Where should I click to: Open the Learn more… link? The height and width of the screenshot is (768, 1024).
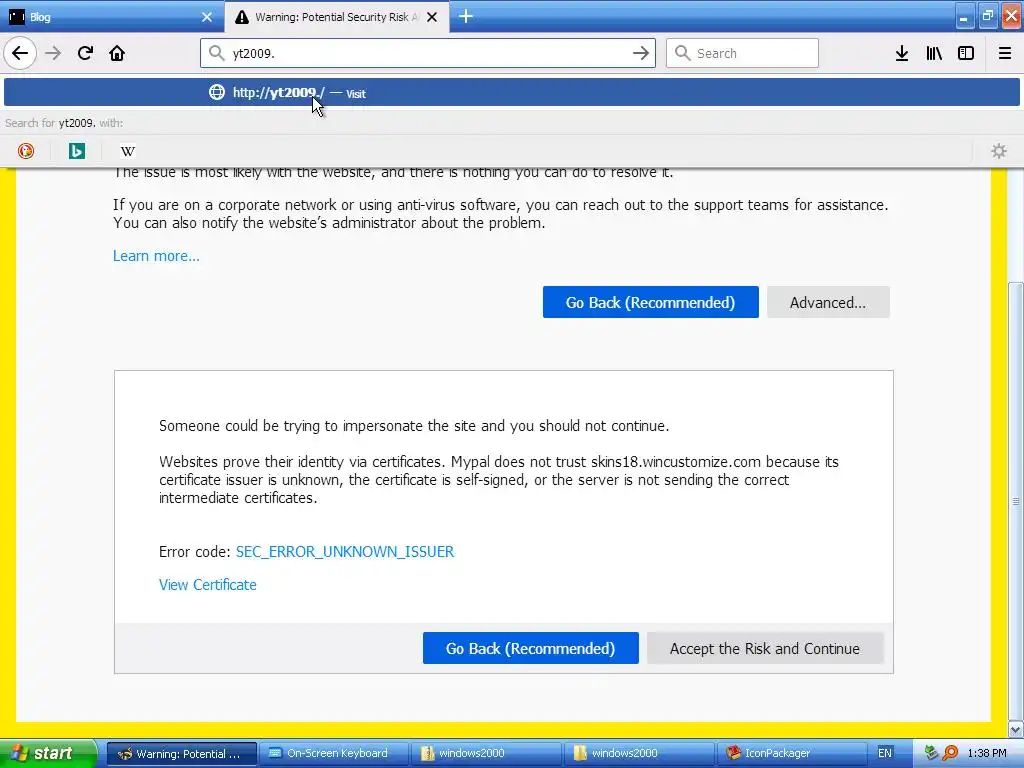click(x=156, y=256)
